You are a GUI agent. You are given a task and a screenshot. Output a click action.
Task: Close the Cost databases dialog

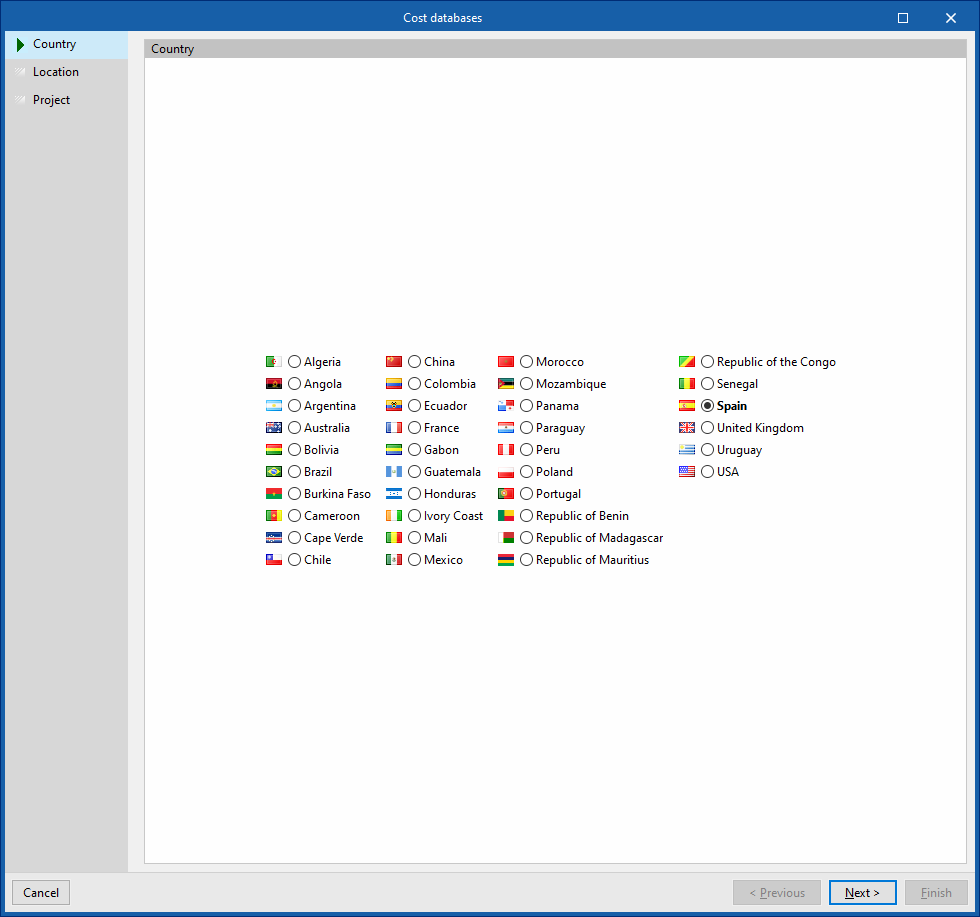tap(951, 18)
